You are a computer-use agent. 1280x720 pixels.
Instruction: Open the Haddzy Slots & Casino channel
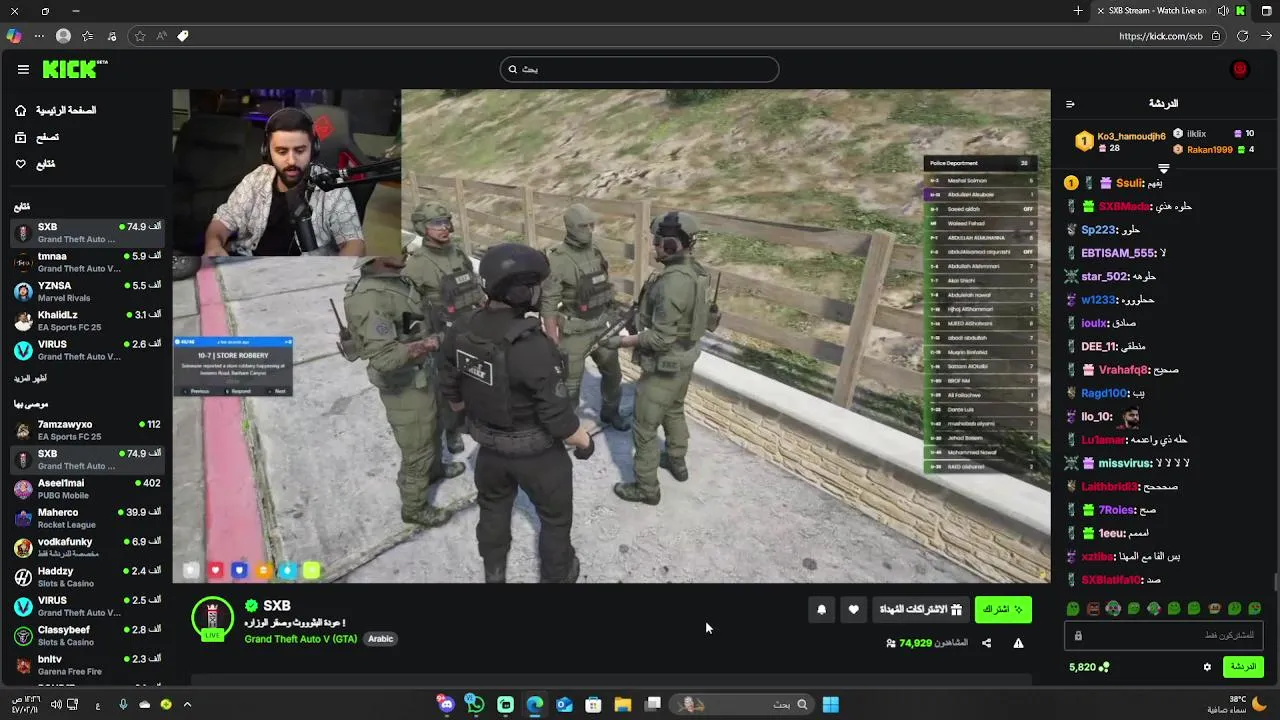point(86,577)
